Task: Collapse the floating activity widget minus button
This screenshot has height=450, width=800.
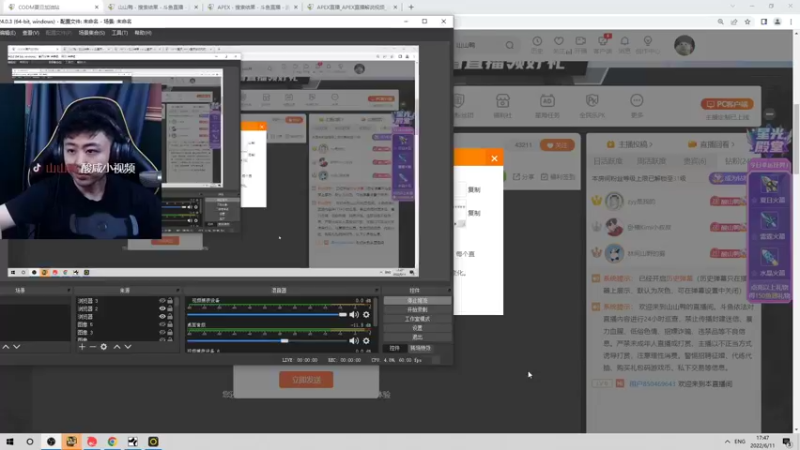Action: pos(770,114)
